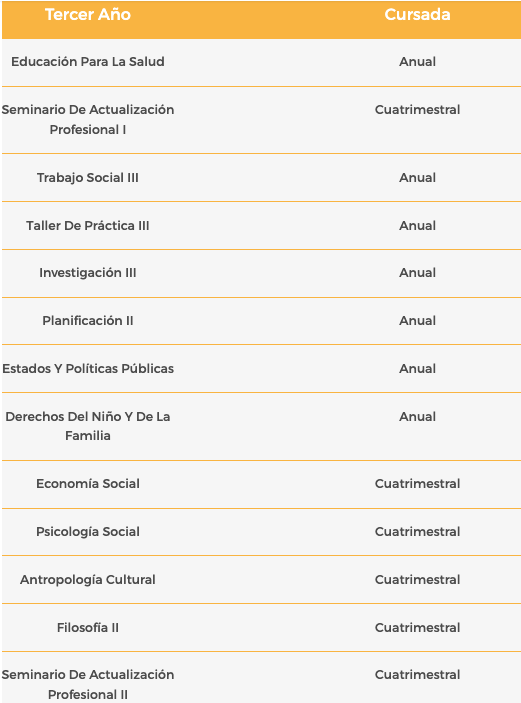The image size is (521, 703).
Task: Click the Planificación II subject name
Action: [x=88, y=321]
